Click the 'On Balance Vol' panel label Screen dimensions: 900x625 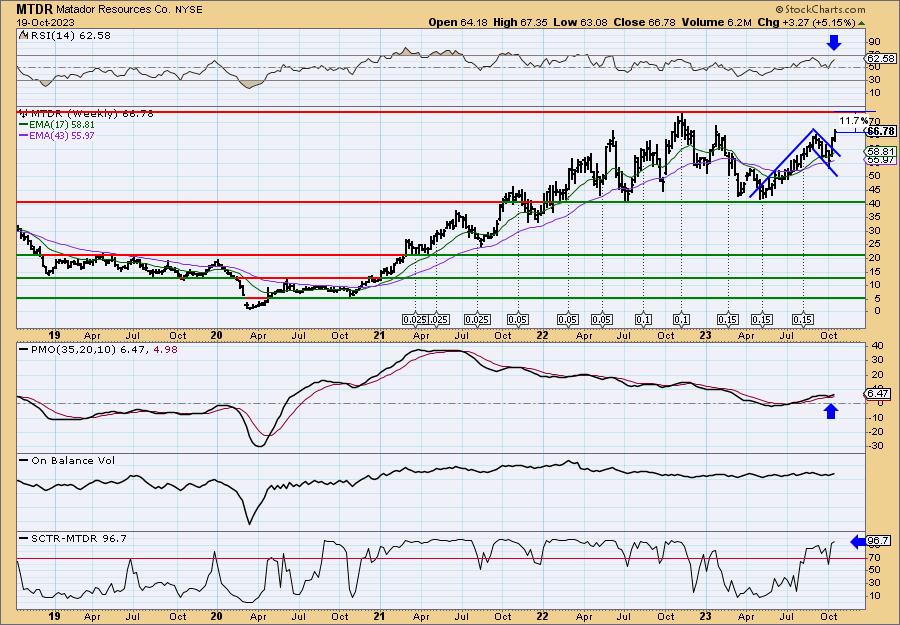click(x=72, y=460)
